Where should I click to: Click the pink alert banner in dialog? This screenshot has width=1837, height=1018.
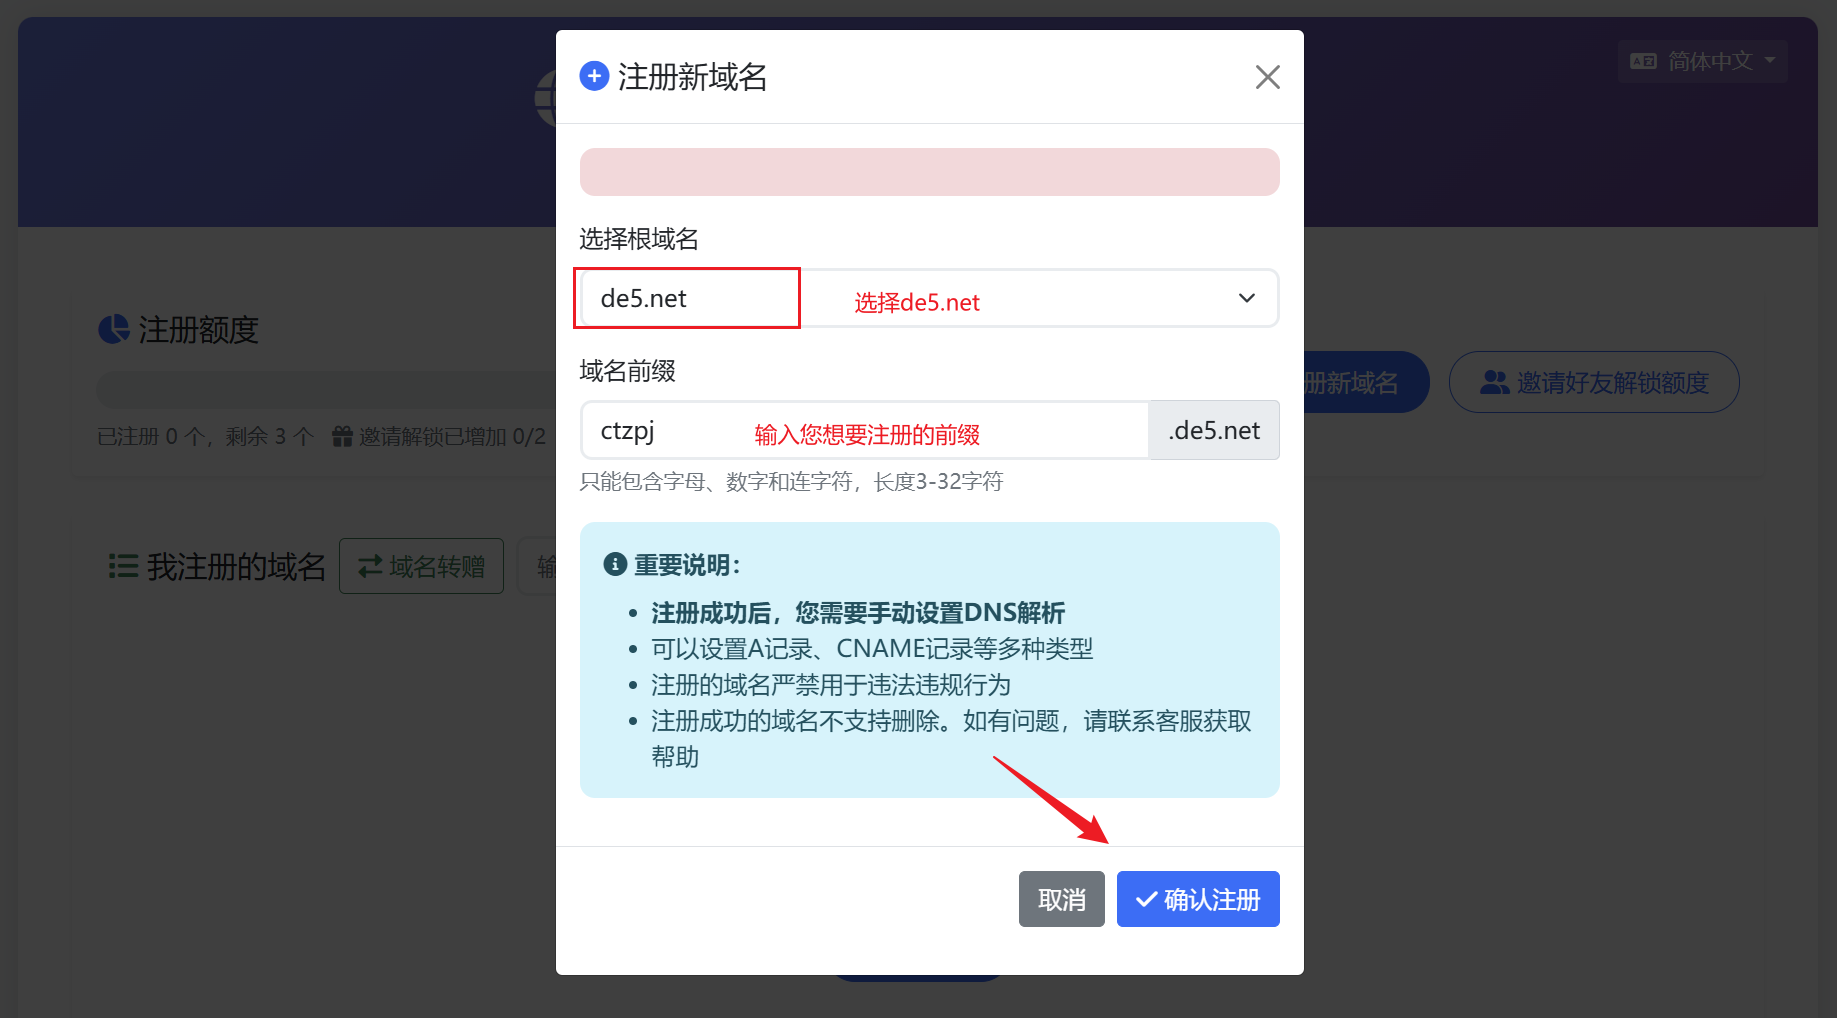(x=929, y=172)
